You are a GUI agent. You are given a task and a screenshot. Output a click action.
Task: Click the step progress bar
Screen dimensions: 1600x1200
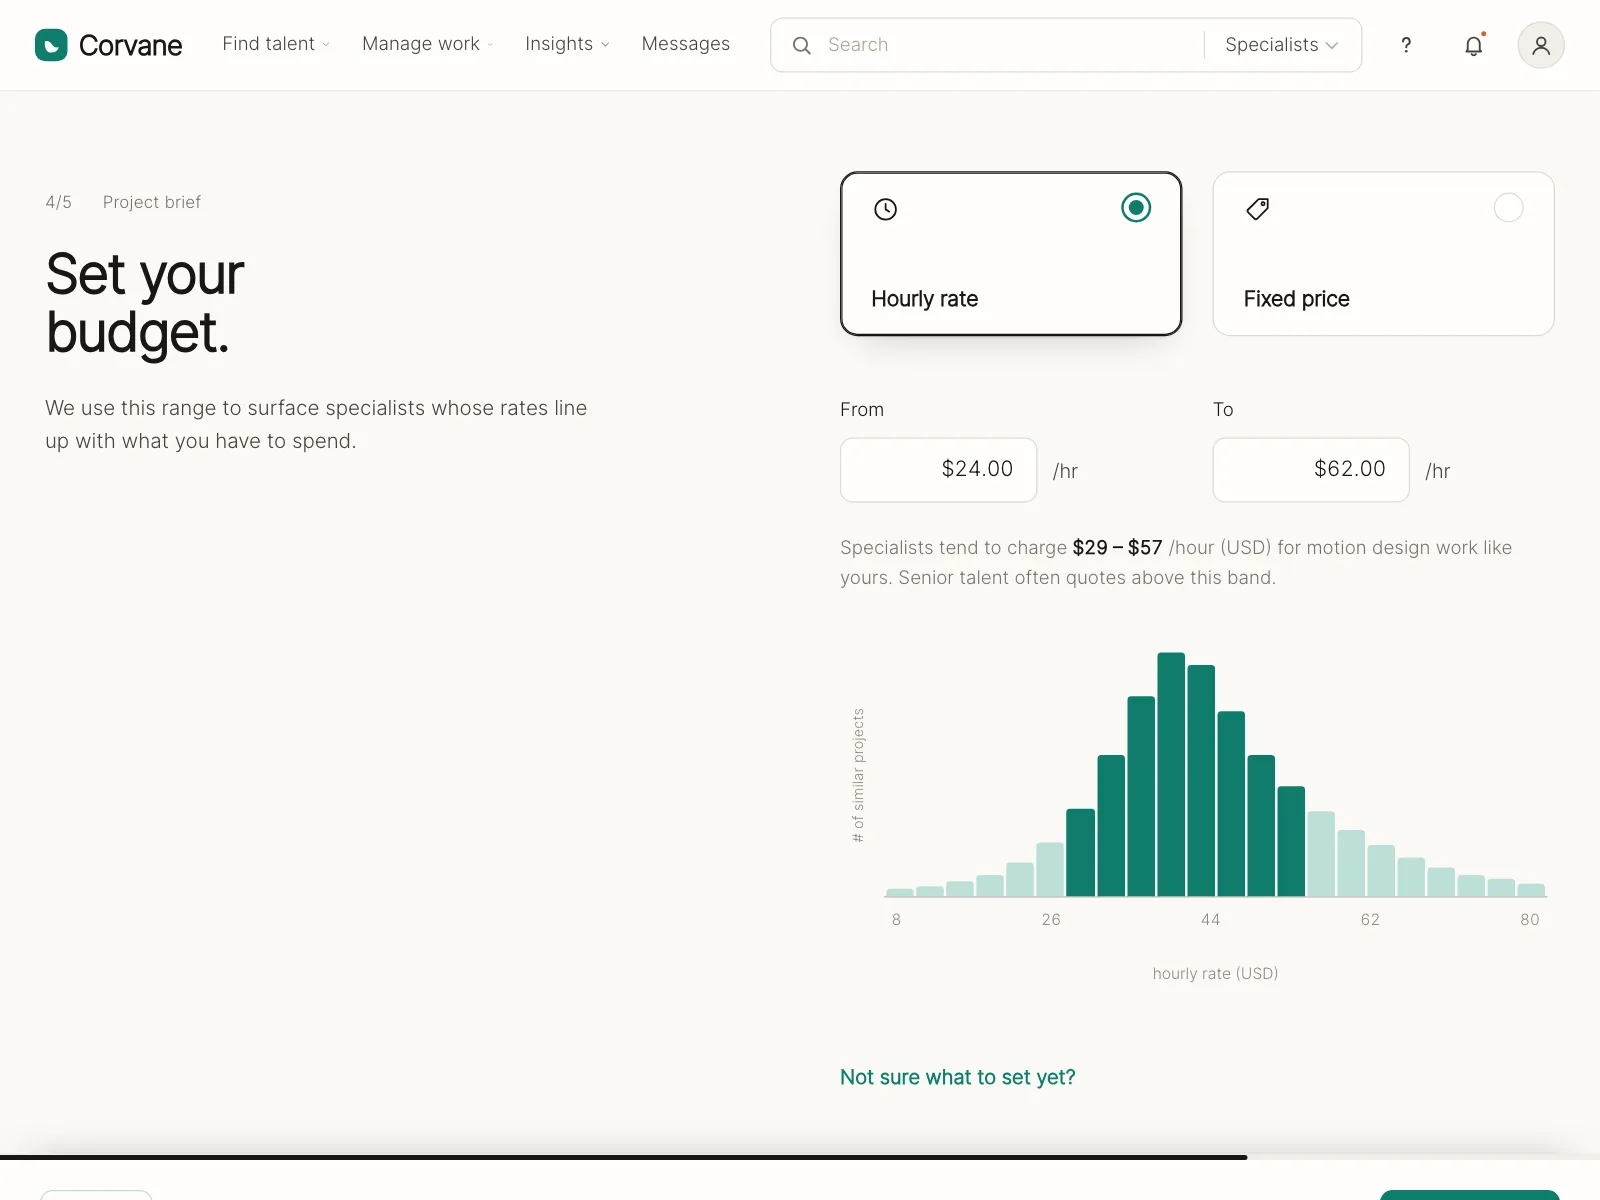click(800, 1157)
